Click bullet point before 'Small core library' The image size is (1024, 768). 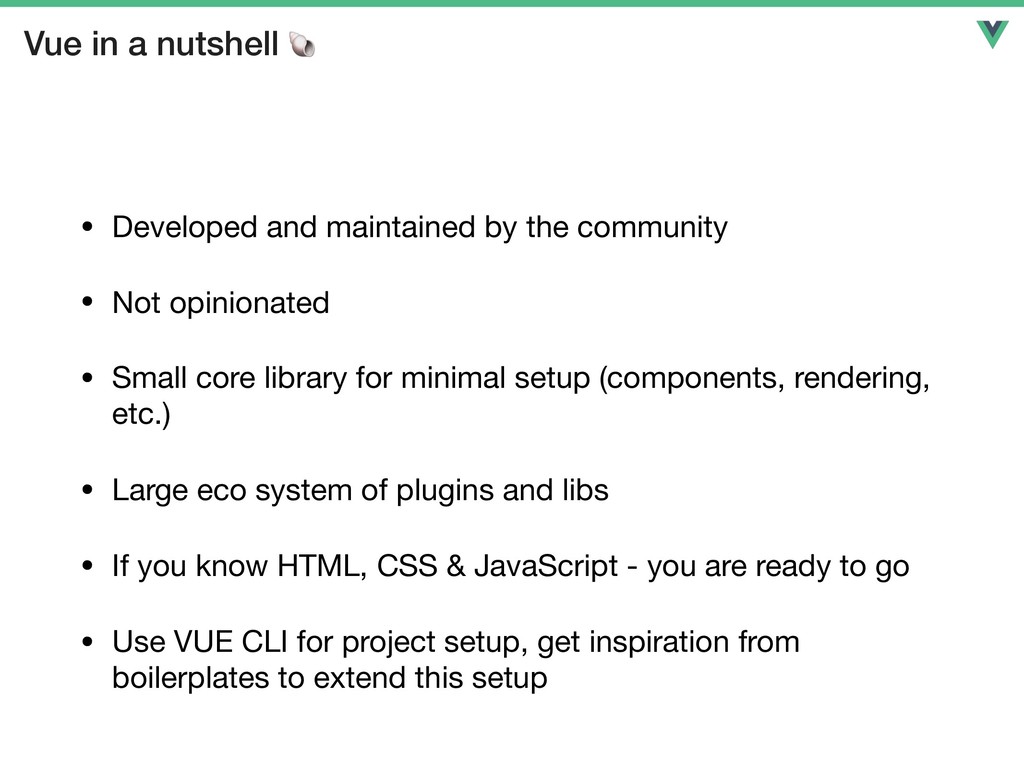[x=88, y=377]
